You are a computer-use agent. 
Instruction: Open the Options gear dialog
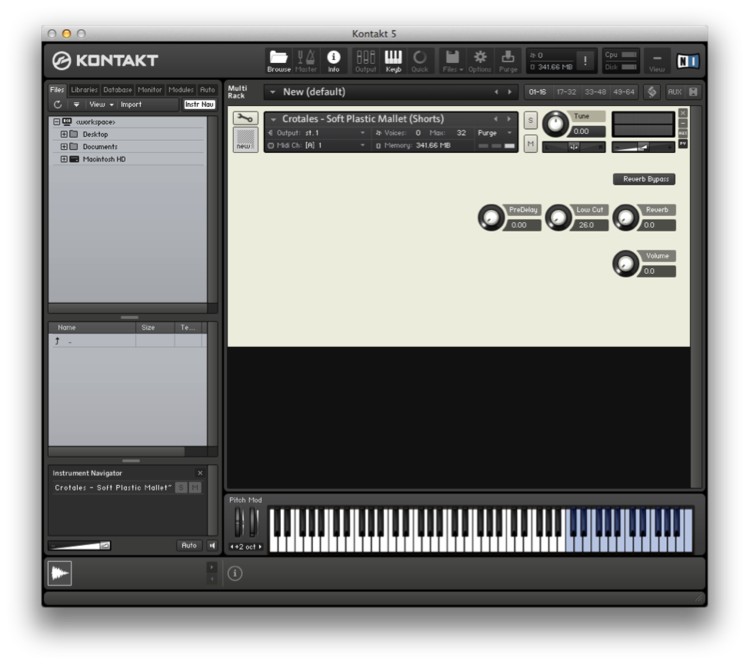coord(480,61)
